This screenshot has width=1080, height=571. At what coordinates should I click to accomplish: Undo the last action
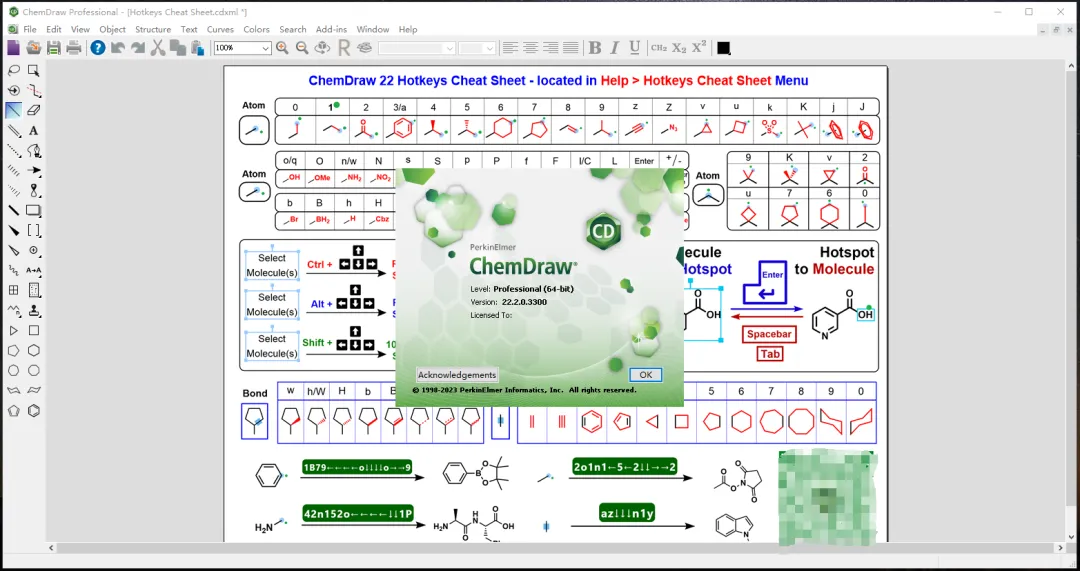pos(118,48)
